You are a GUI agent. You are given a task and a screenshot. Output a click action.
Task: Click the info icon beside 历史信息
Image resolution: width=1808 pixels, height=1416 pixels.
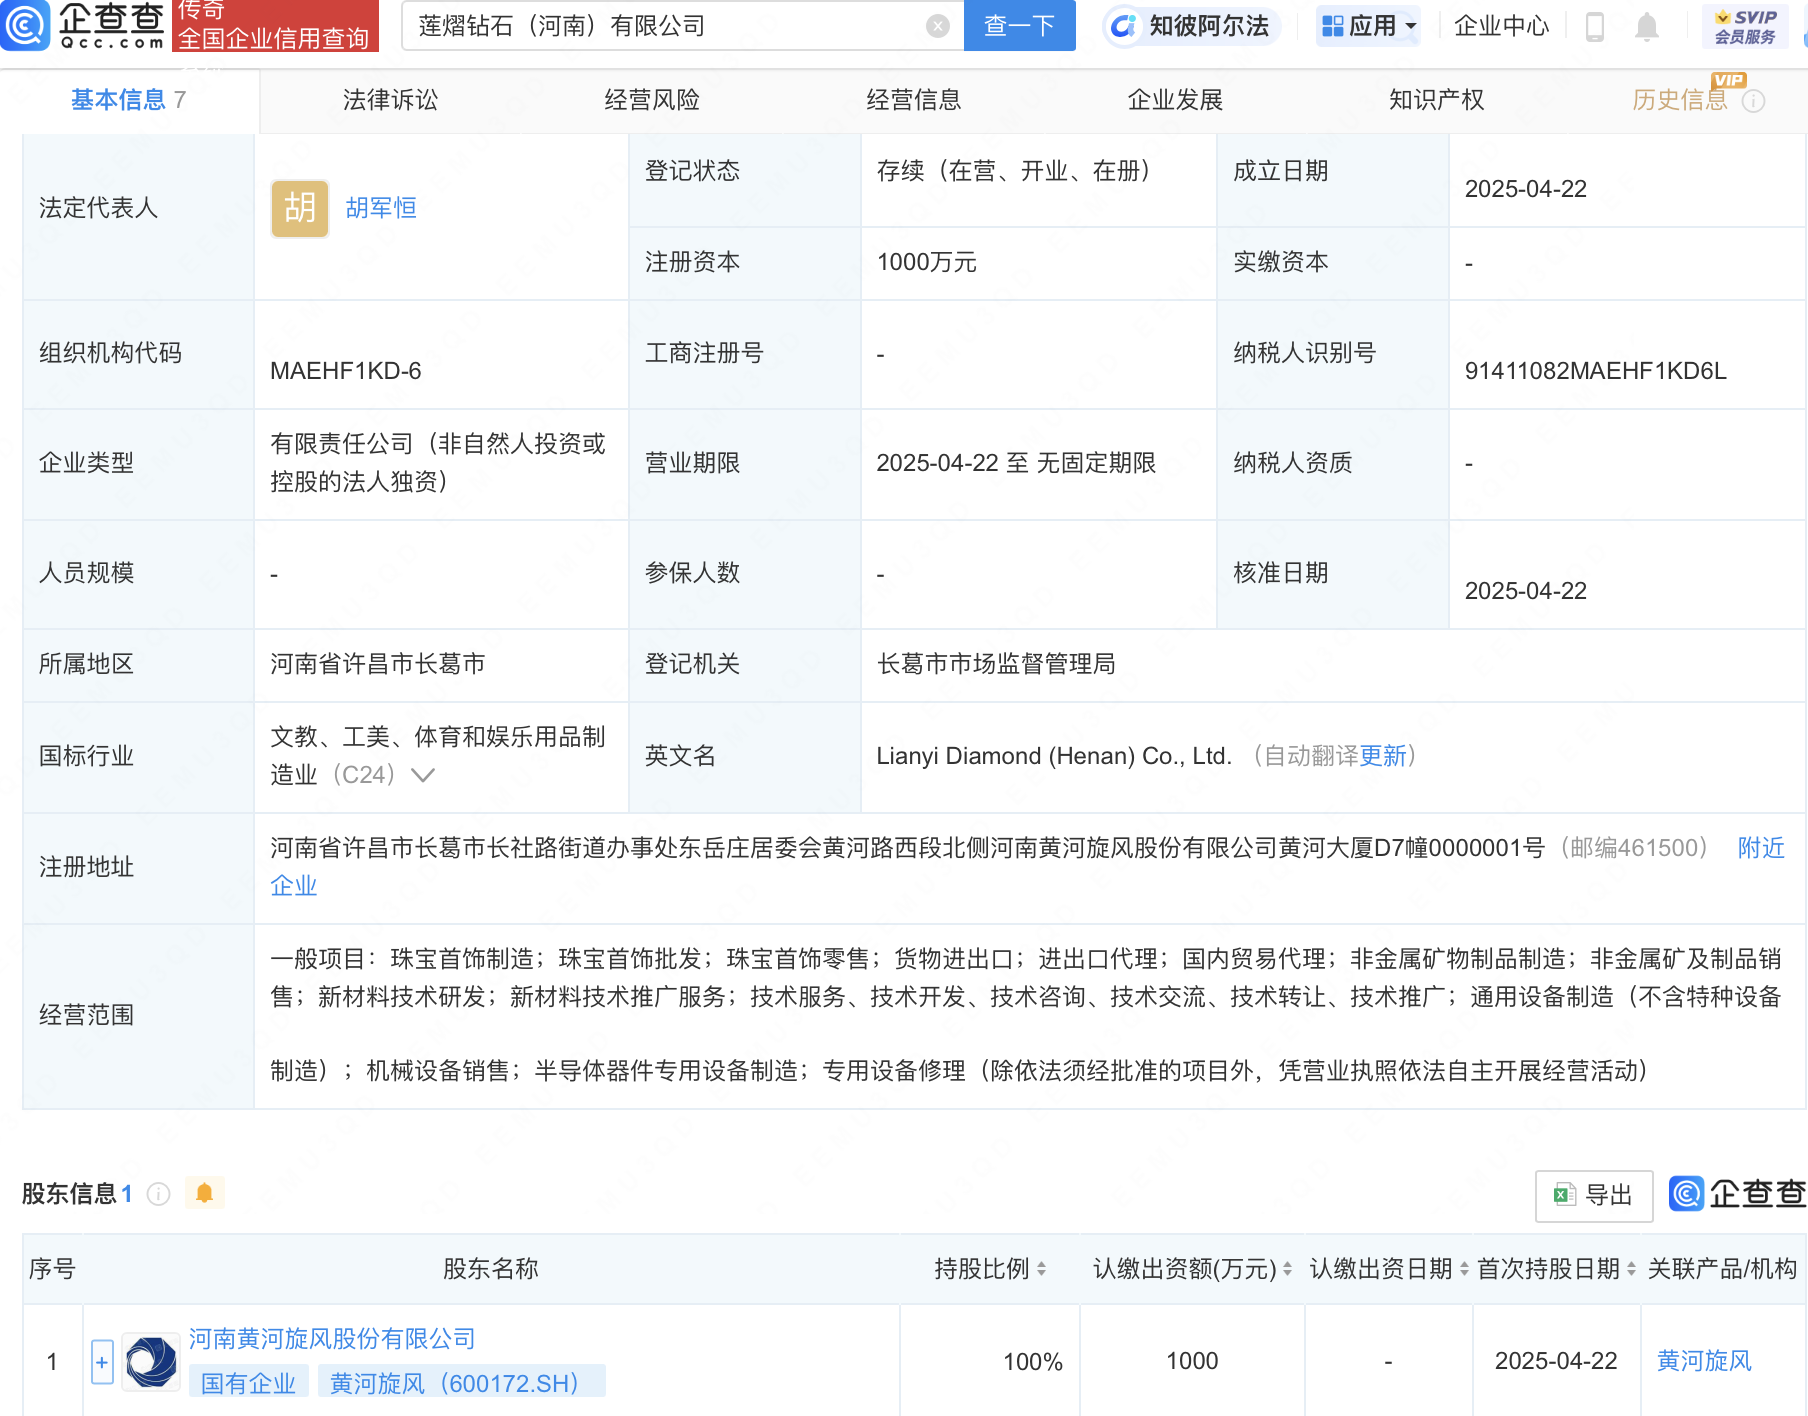click(x=1754, y=101)
